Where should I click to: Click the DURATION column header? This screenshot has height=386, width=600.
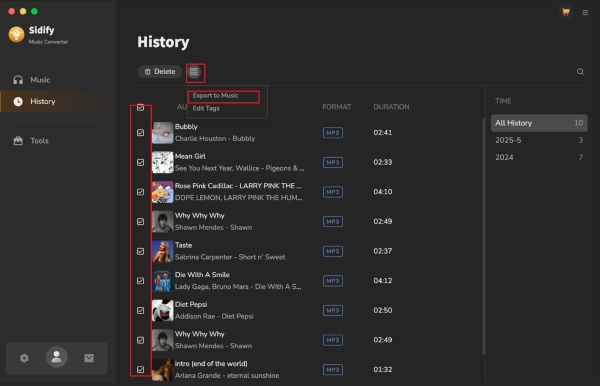click(x=391, y=107)
